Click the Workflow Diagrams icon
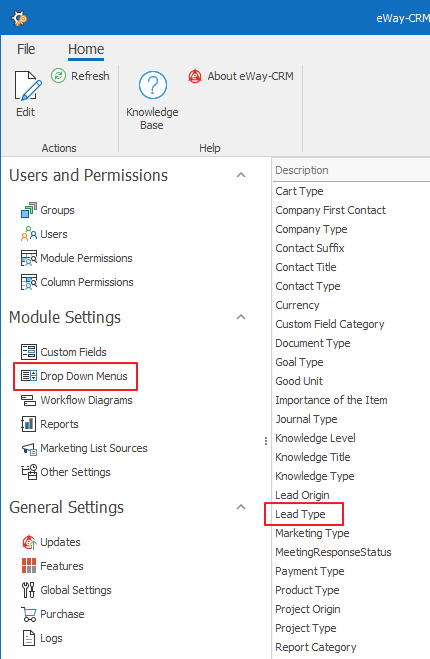This screenshot has width=430, height=659. (29, 400)
